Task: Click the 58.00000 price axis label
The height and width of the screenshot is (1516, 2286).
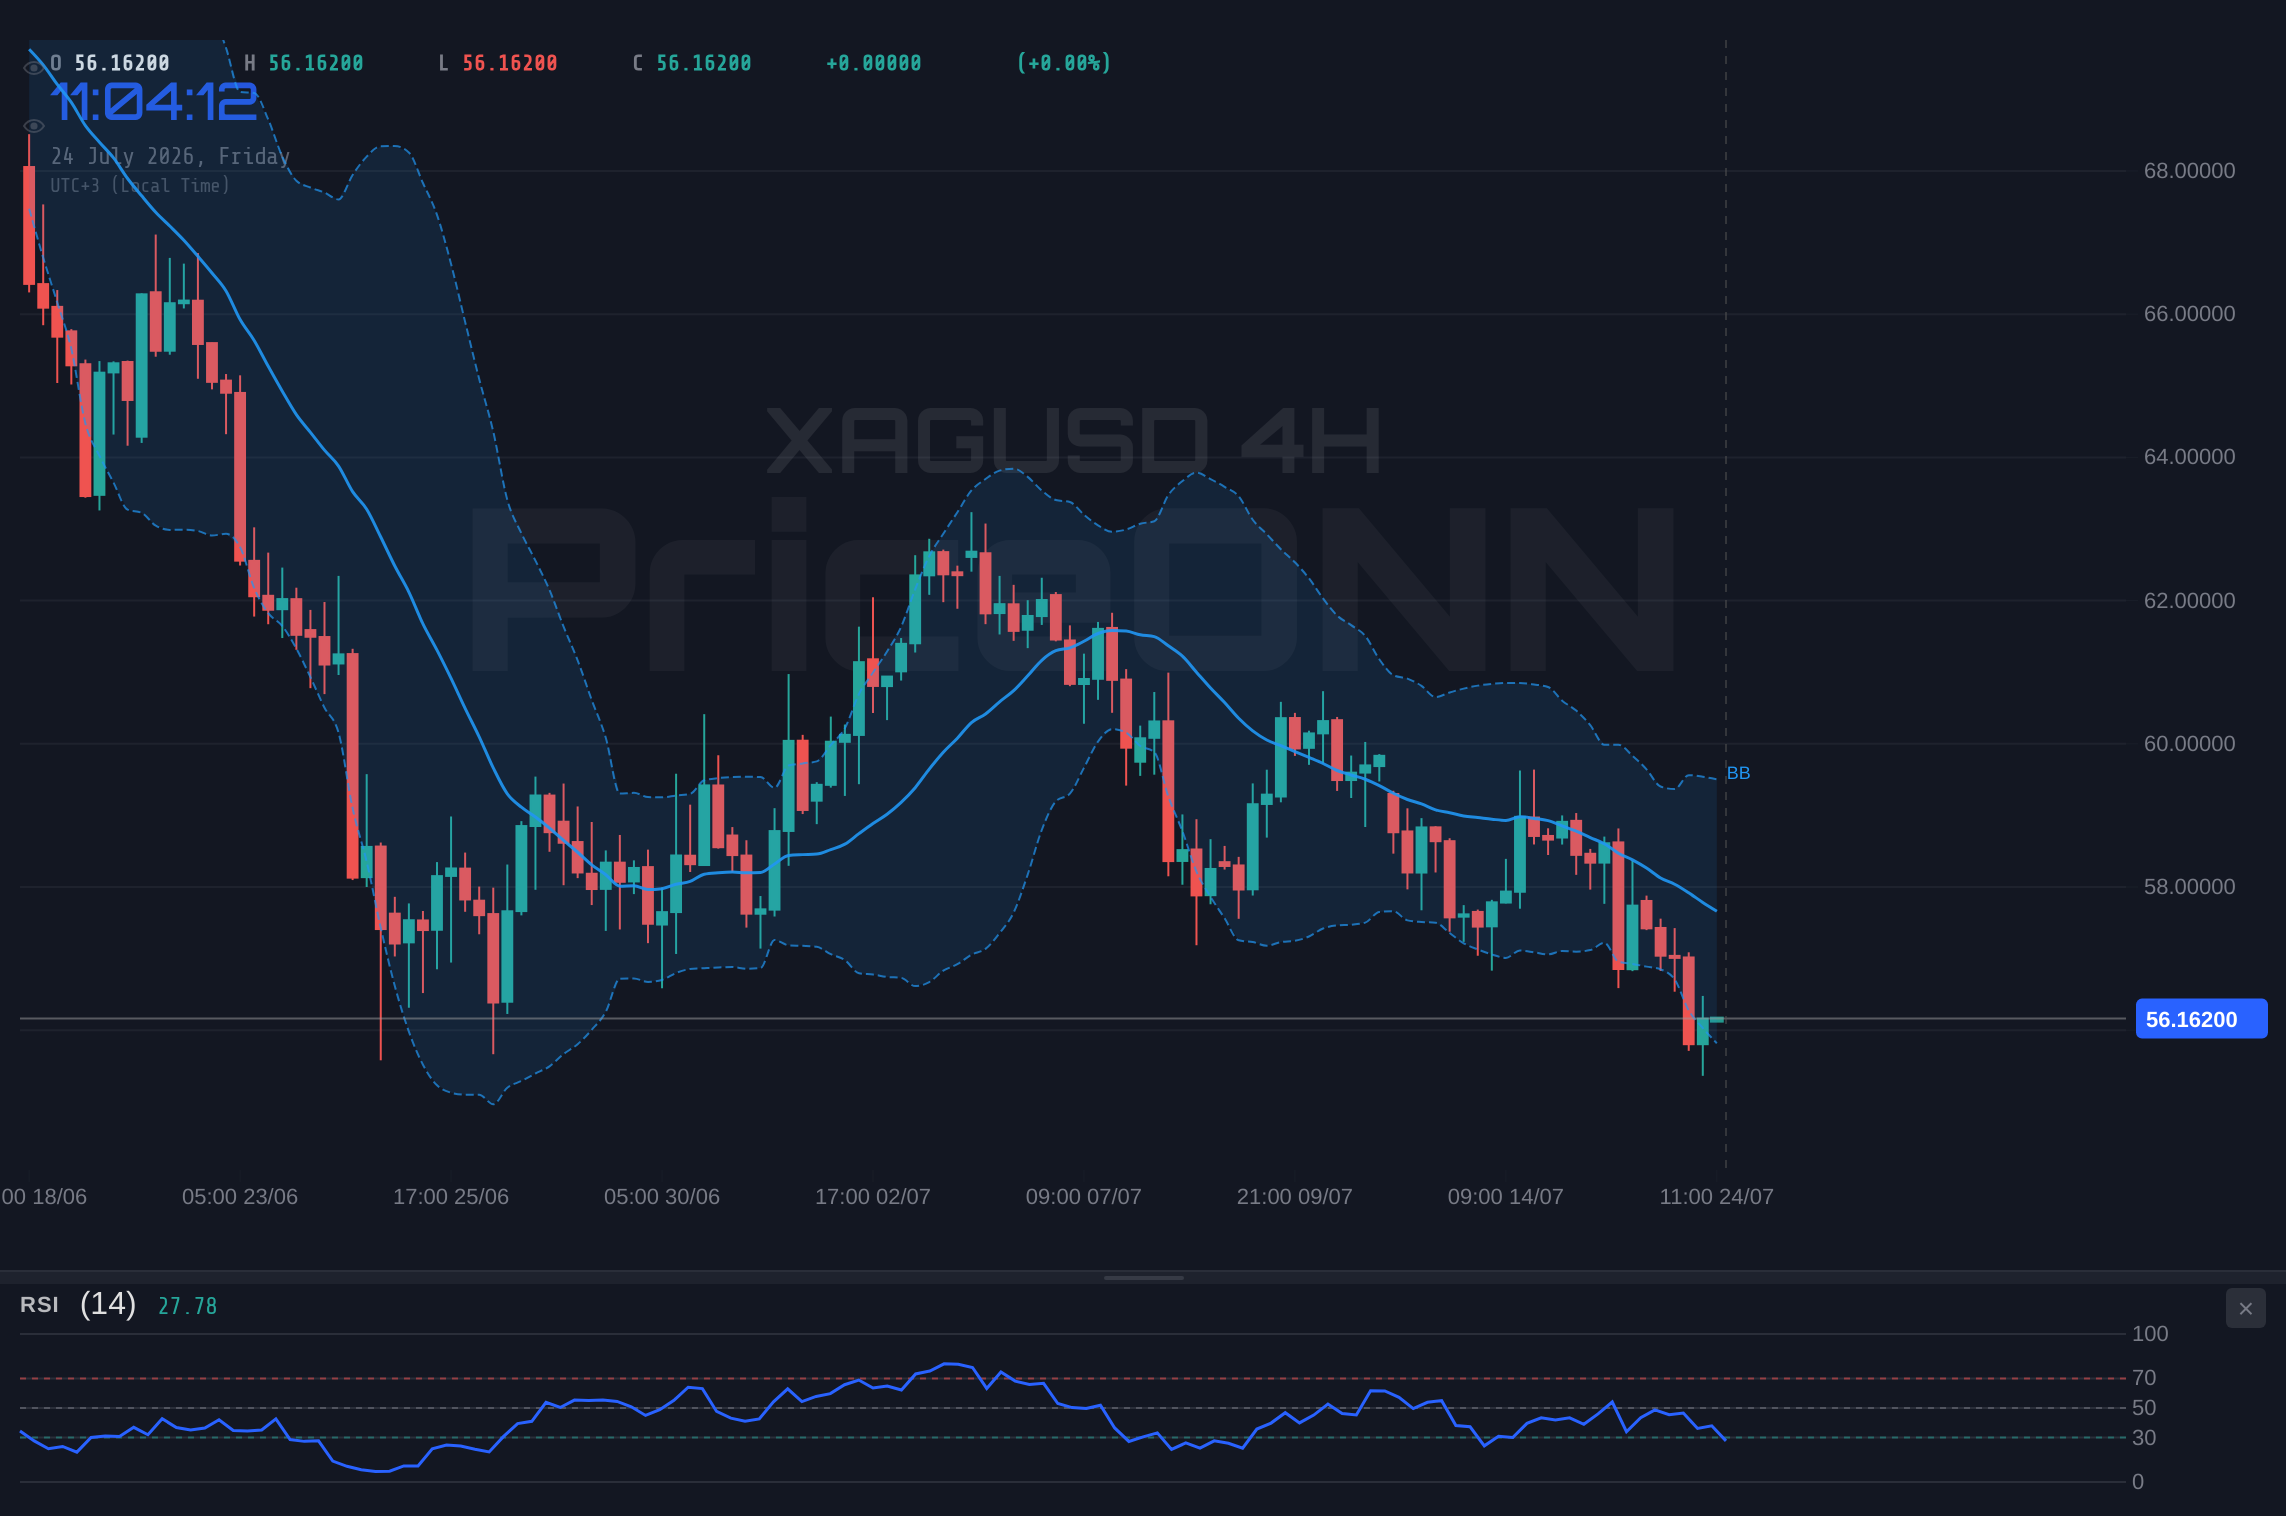Action: point(2189,887)
